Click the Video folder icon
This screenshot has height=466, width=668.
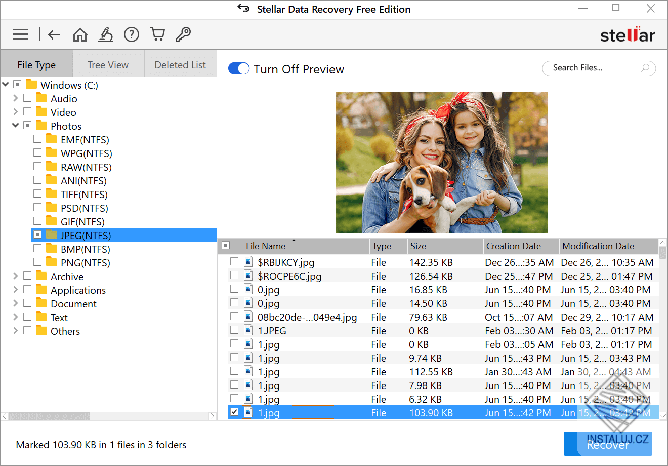click(x=41, y=112)
